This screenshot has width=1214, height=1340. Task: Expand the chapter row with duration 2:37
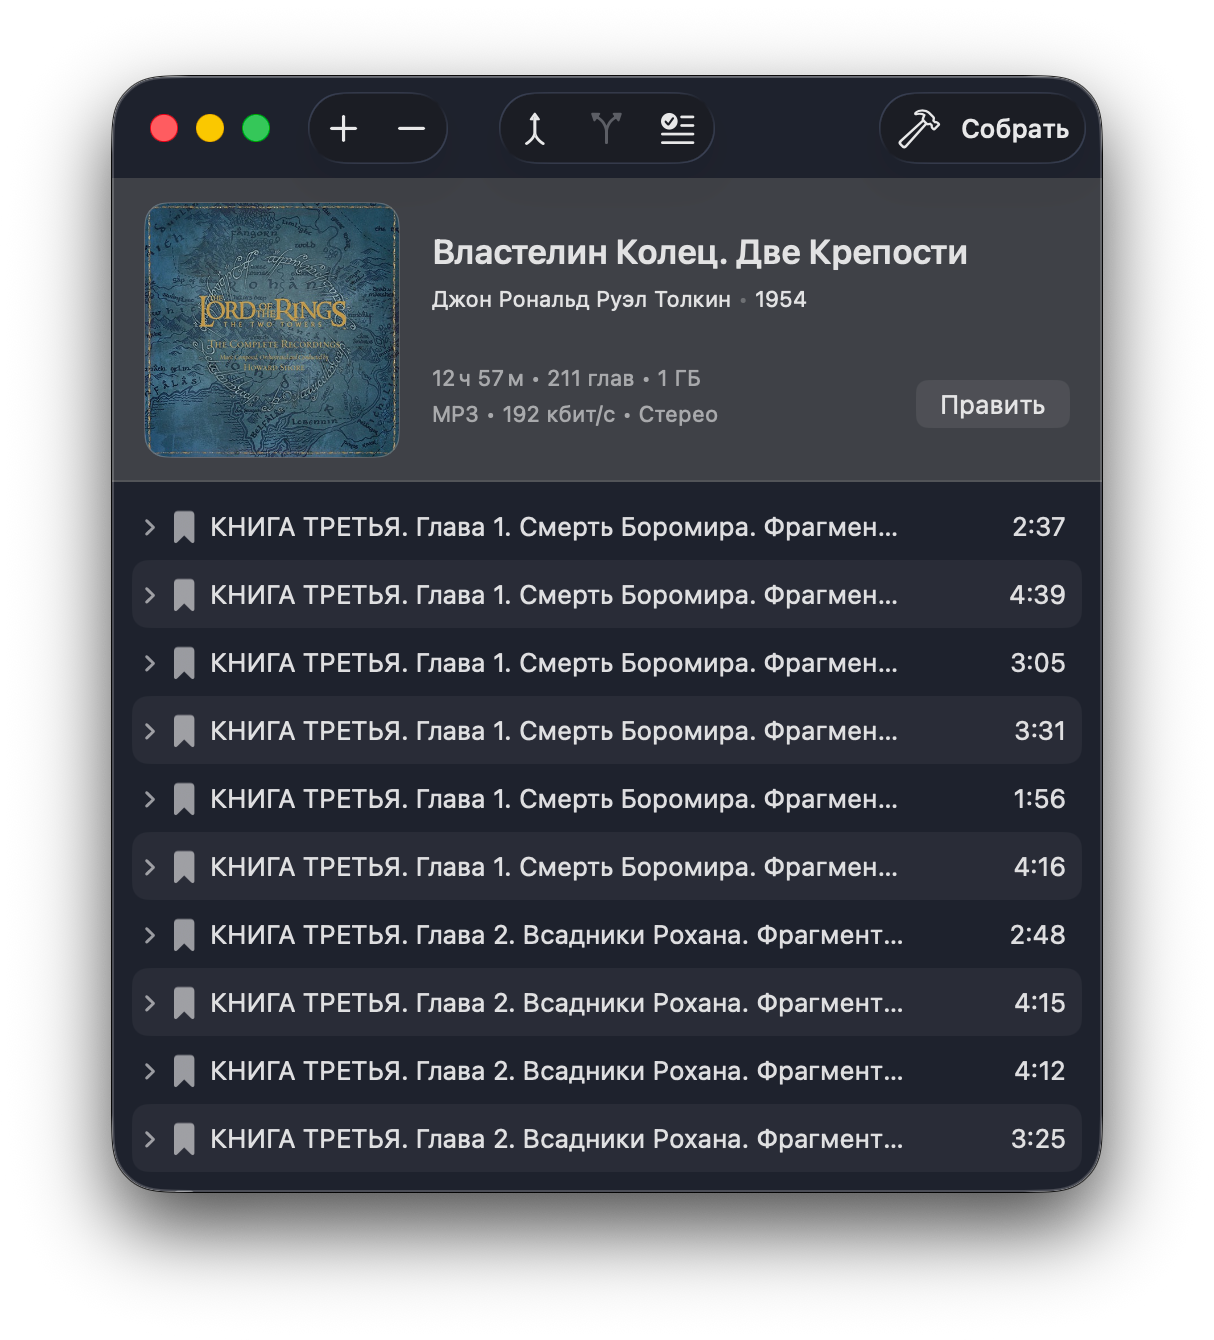point(150,527)
